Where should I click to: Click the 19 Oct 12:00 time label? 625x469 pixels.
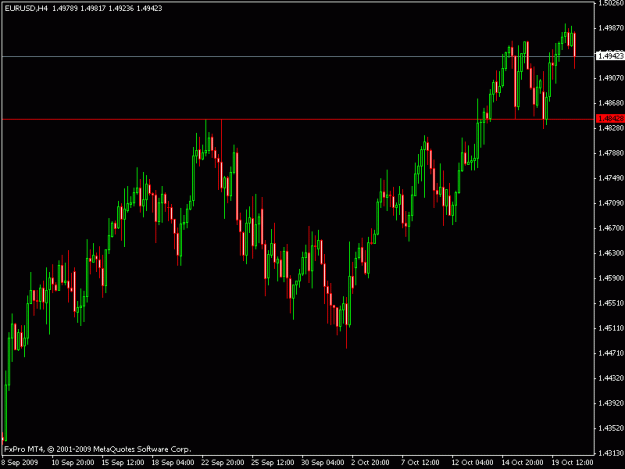572,462
